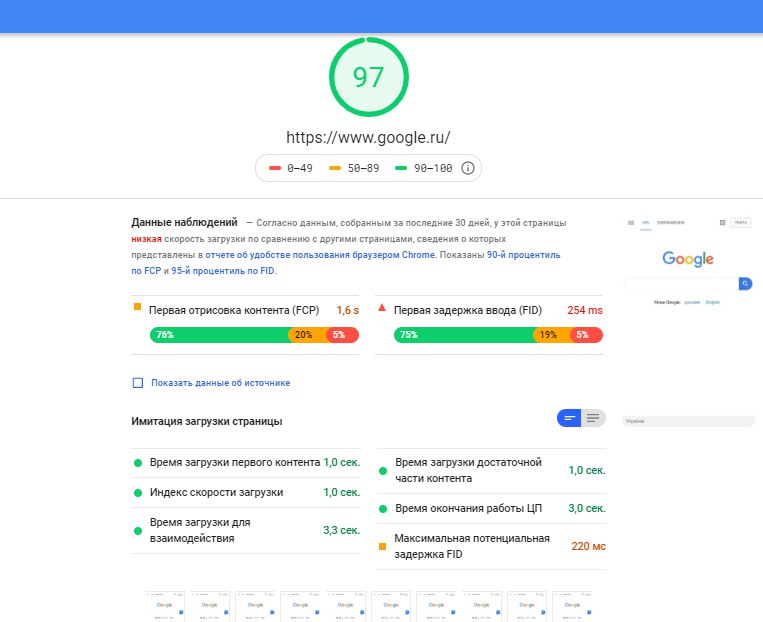Click the last filmstrip thumbnail
Image resolution: width=763 pixels, height=622 pixels.
[572, 606]
